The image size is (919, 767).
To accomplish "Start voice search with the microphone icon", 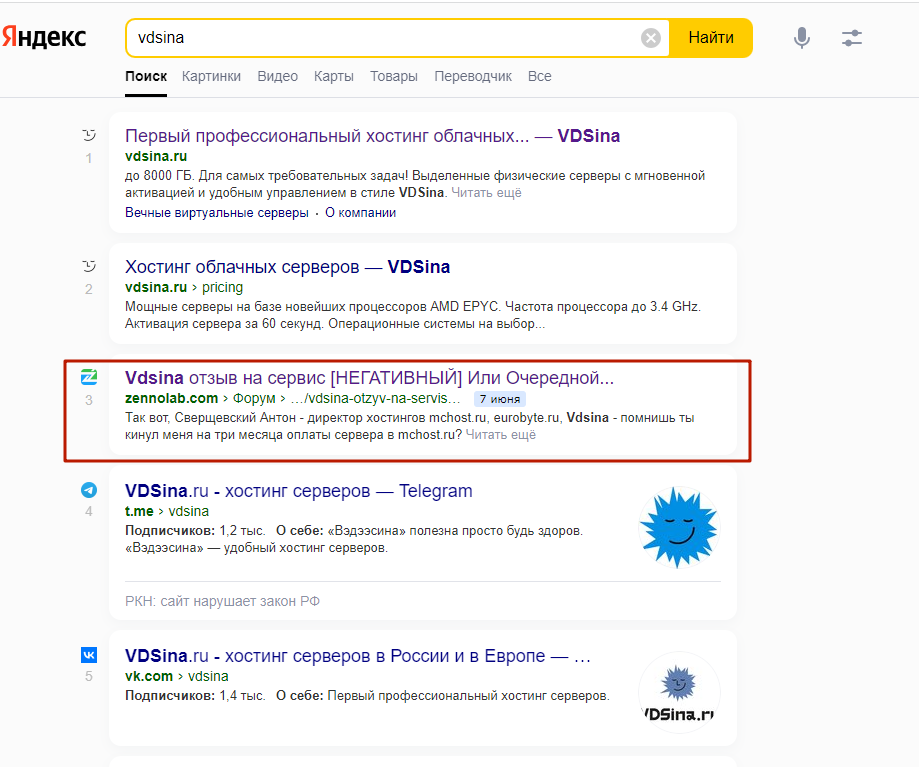I will 802,38.
